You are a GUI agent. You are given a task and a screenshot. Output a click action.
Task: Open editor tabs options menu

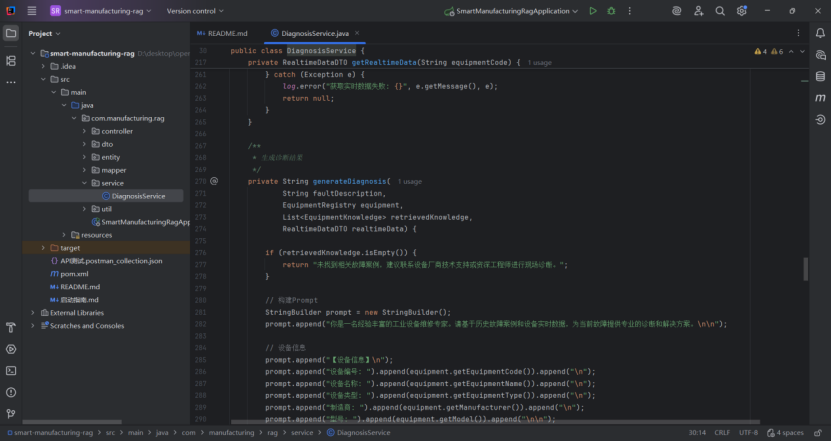click(x=798, y=33)
